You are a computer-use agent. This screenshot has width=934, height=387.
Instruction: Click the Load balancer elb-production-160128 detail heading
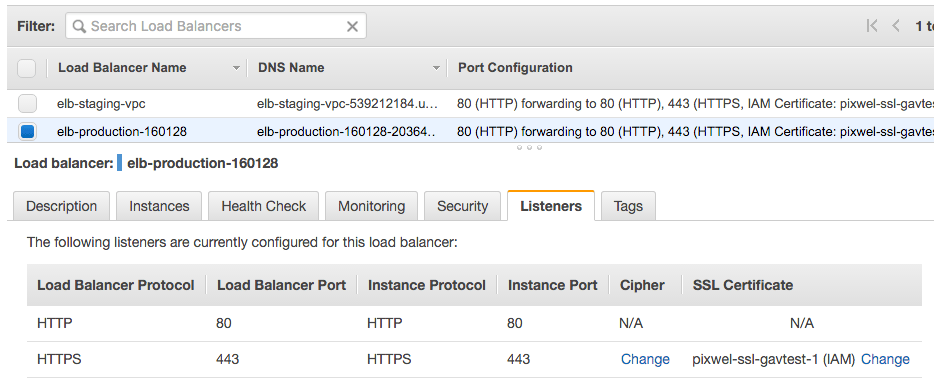pos(146,163)
